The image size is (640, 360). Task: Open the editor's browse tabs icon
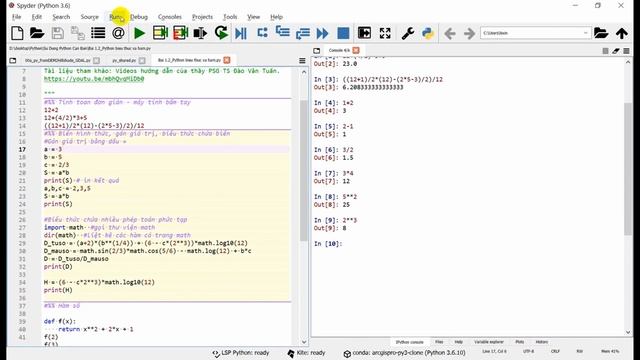click(13, 60)
